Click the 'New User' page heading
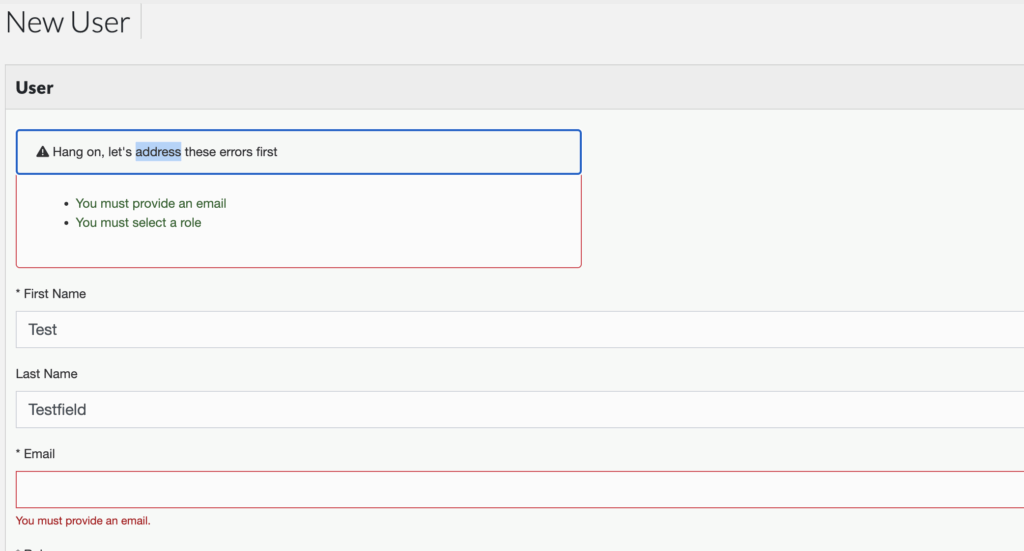This screenshot has height=551, width=1024. coord(68,22)
